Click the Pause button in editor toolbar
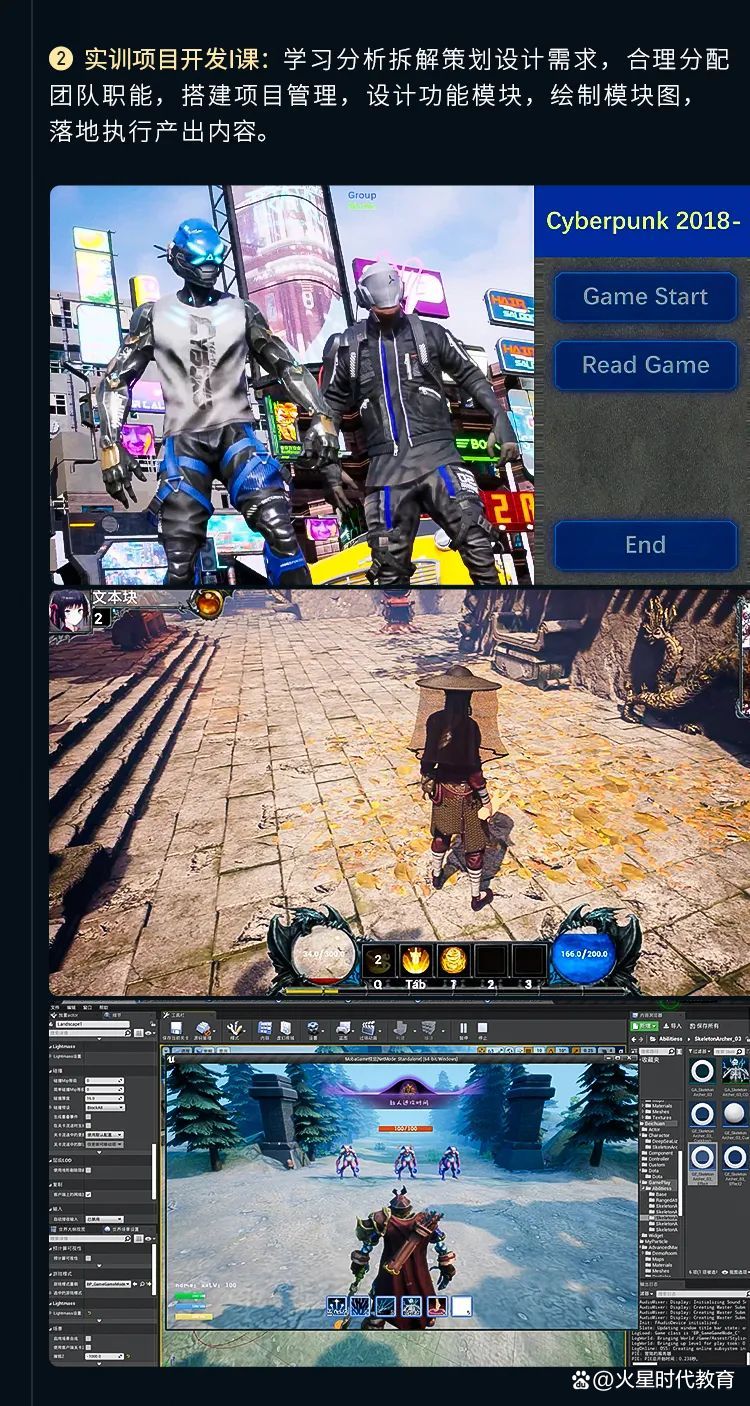 click(463, 1030)
